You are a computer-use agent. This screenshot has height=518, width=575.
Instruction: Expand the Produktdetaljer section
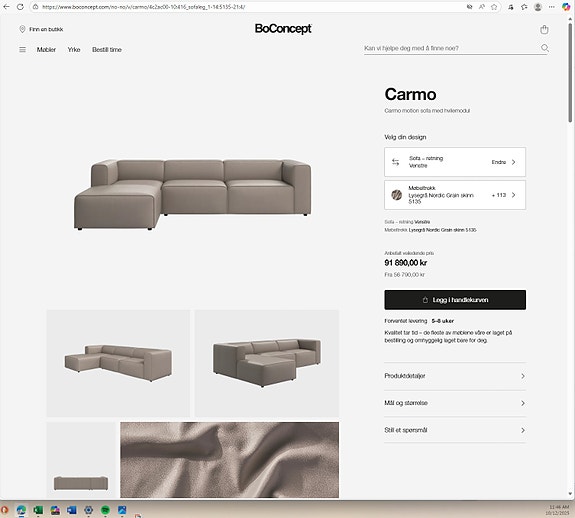(455, 376)
